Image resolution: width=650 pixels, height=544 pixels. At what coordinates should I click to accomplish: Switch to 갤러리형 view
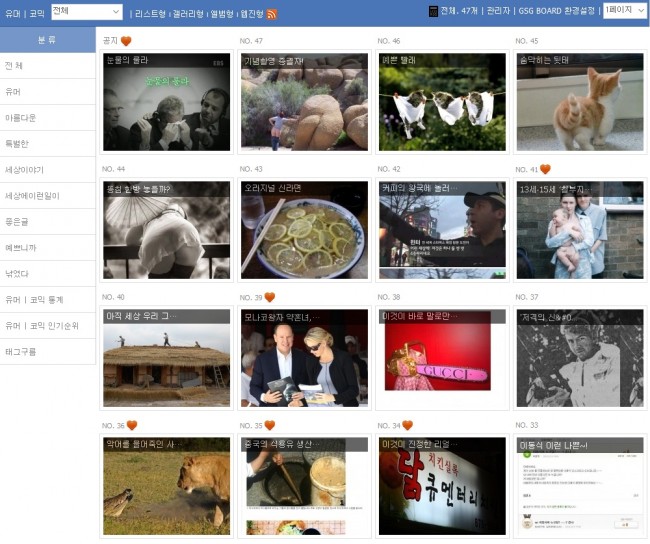coord(188,14)
